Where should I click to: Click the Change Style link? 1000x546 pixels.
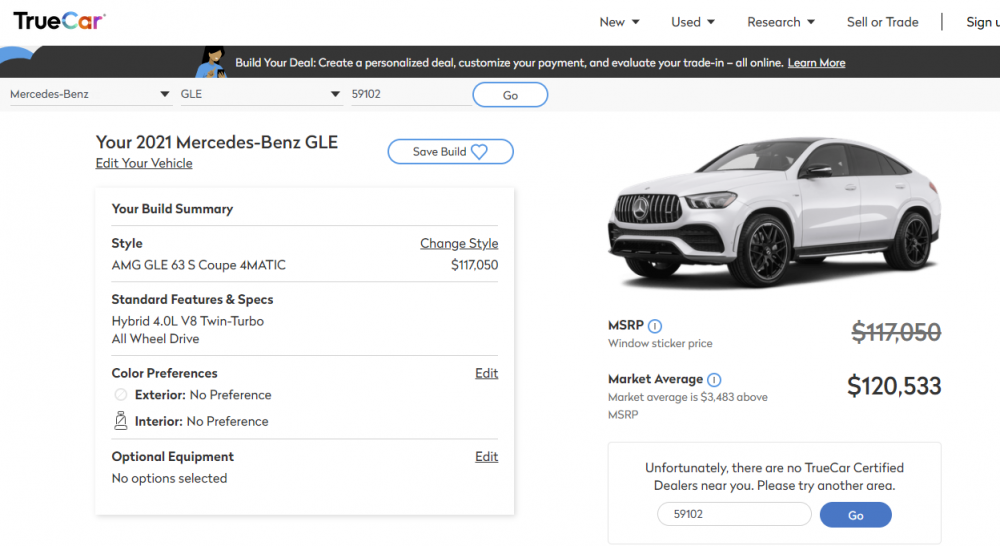click(459, 243)
